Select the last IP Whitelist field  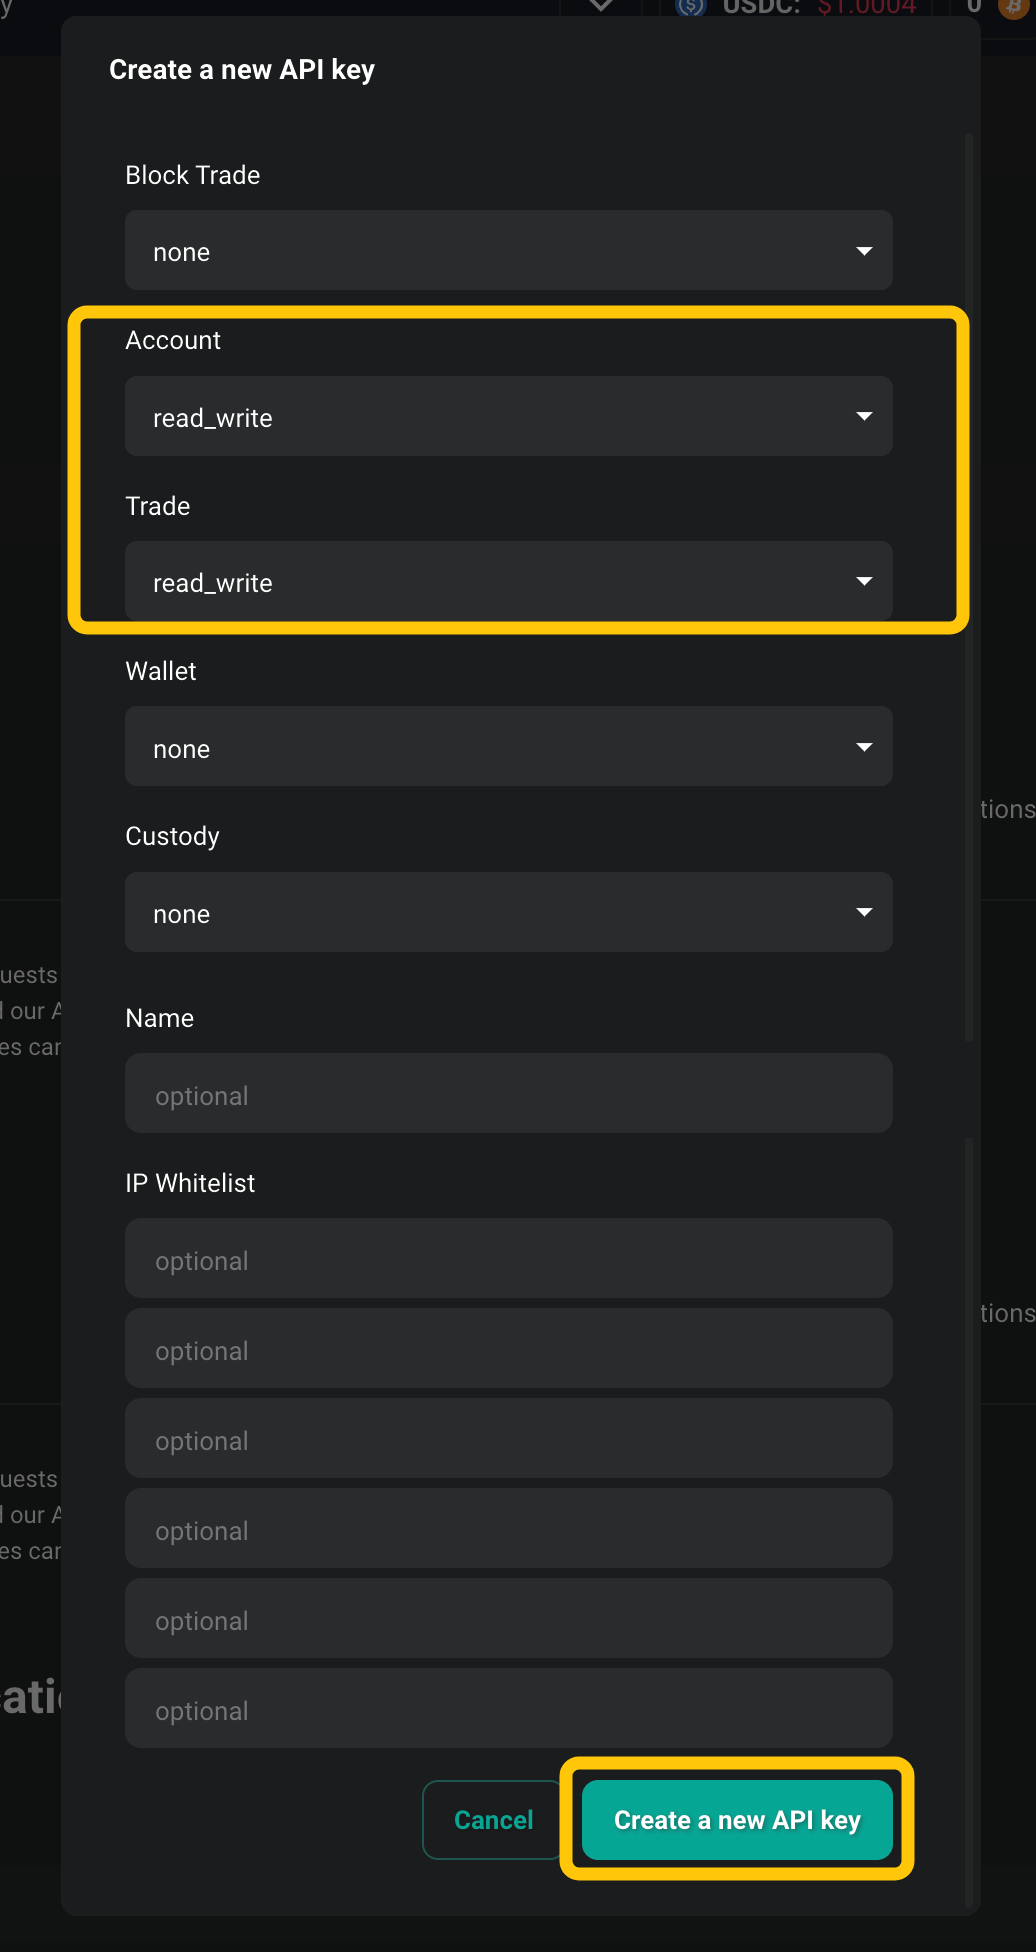508,1709
